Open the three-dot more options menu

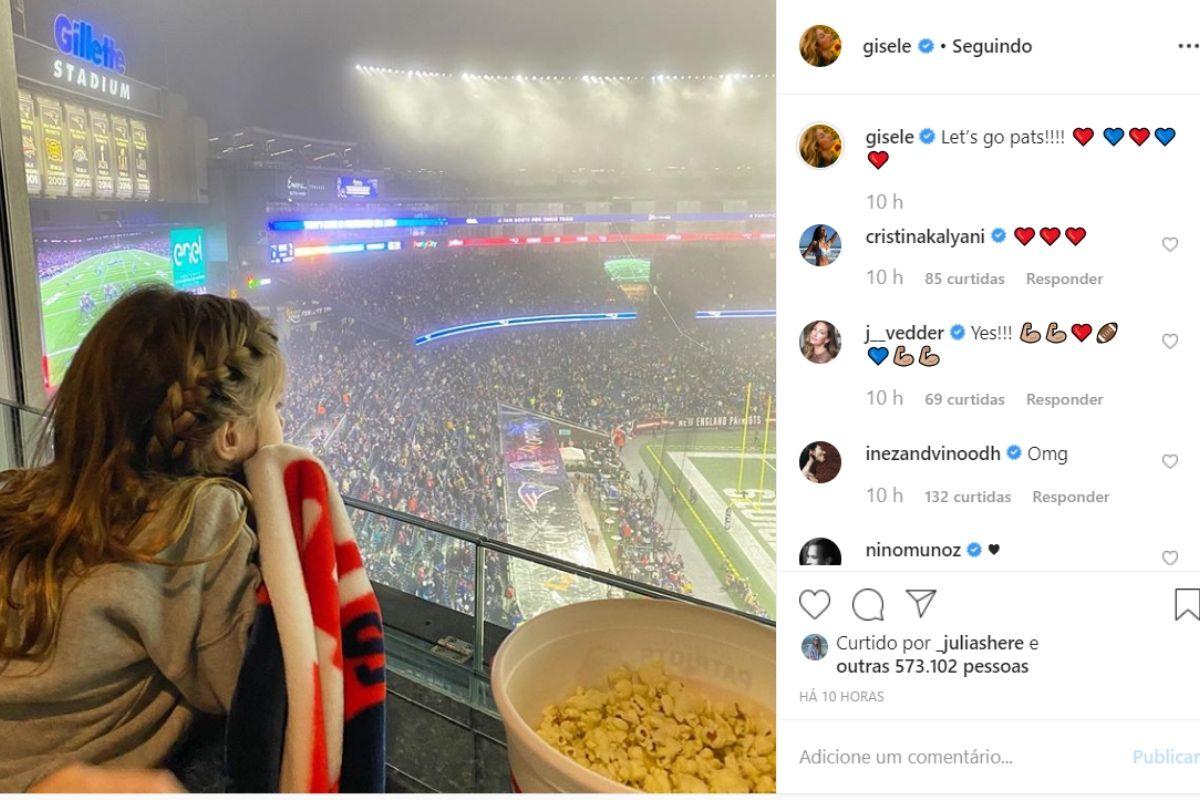pyautogui.click(x=1186, y=46)
